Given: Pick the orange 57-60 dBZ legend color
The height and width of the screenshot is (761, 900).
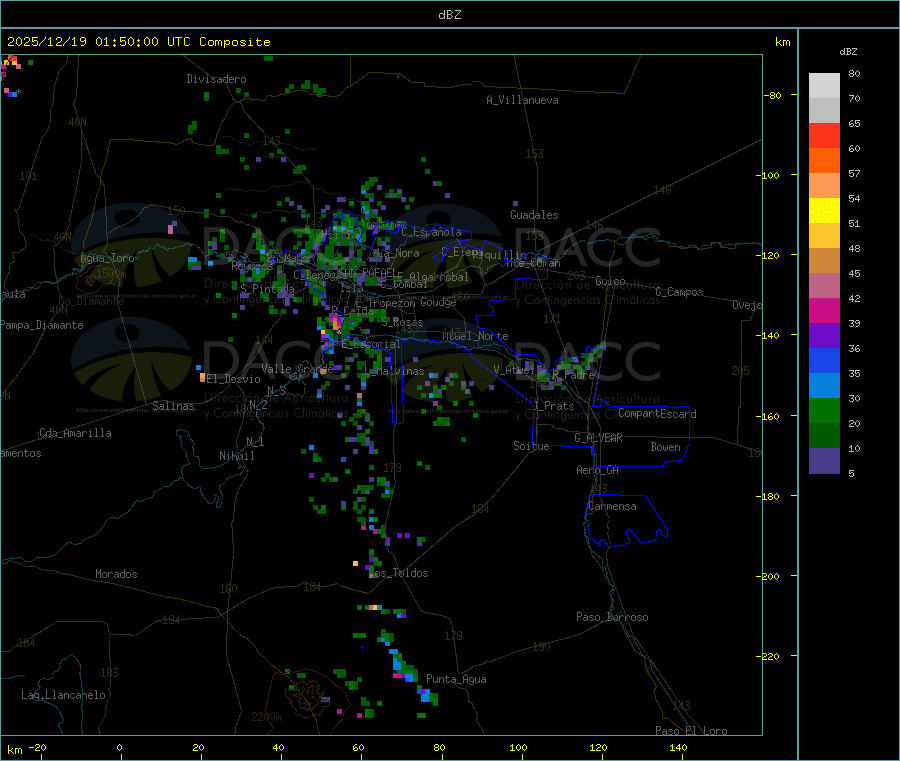Looking at the screenshot, I should tap(824, 161).
